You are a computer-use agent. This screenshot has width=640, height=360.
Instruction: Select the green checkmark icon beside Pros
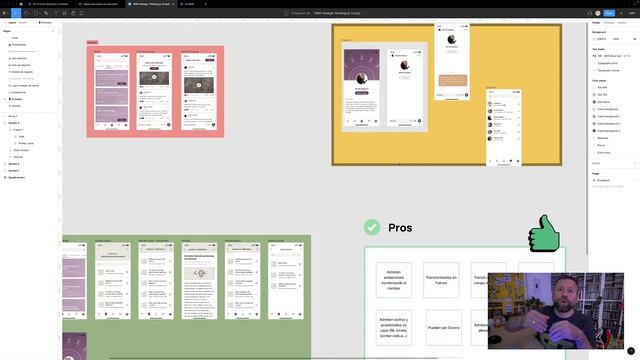[x=372, y=227]
